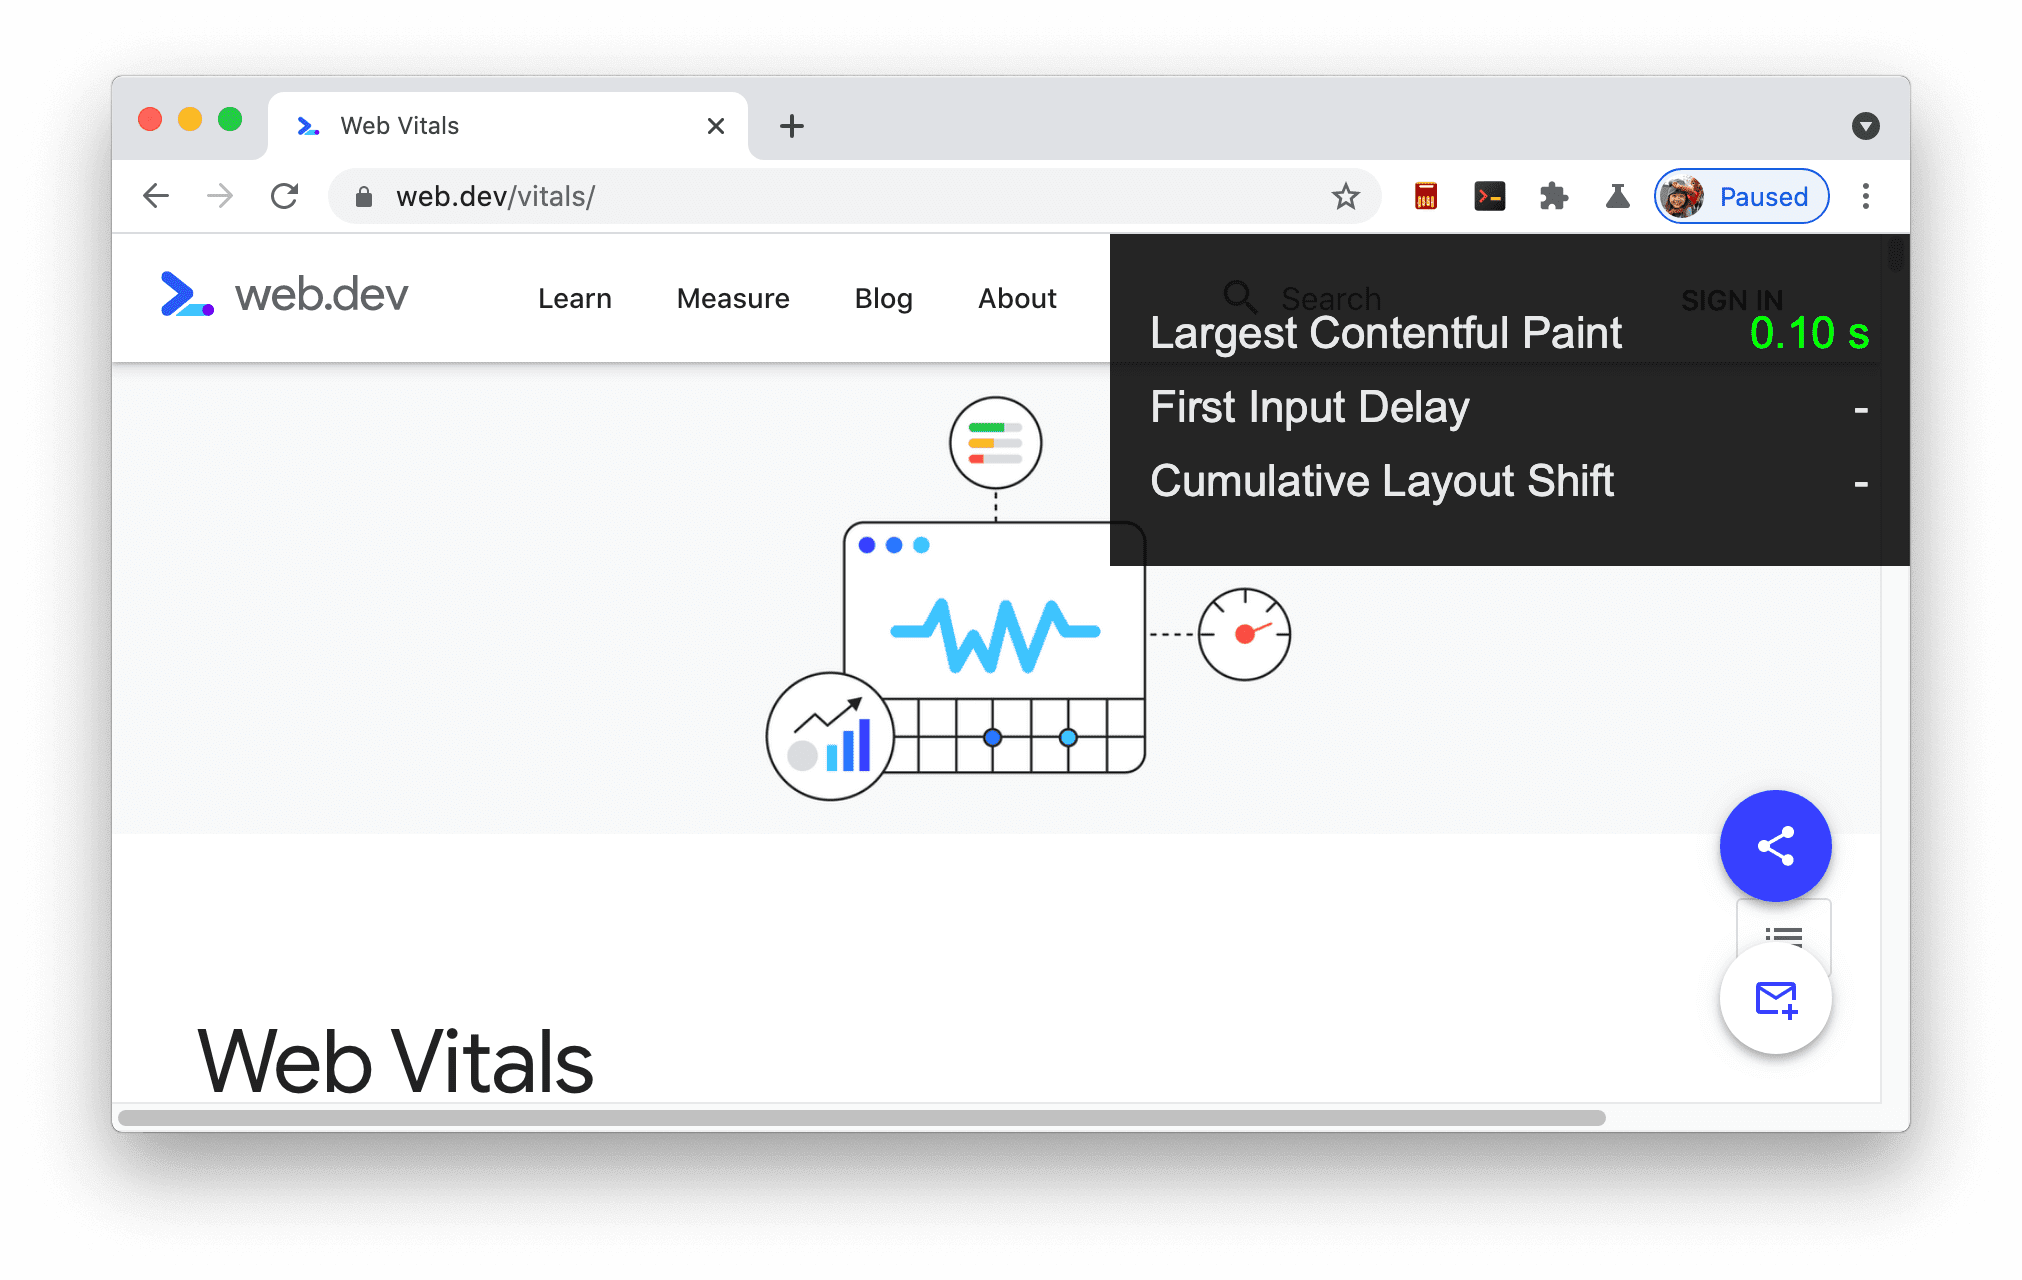2022x1280 pixels.
Task: Click the About navigation link
Action: pyautogui.click(x=1018, y=296)
